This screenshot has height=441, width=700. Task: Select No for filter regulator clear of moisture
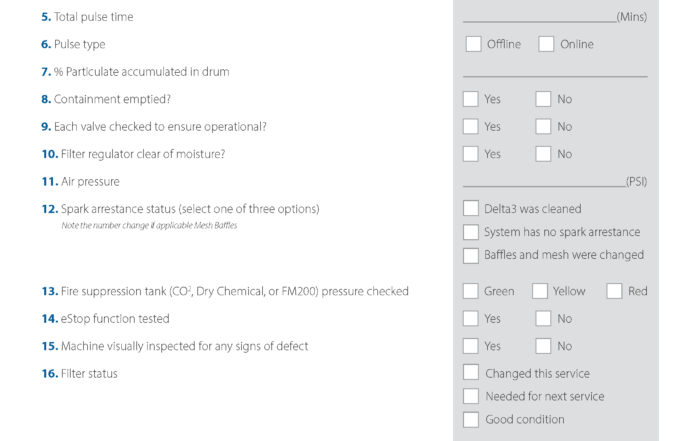[543, 154]
